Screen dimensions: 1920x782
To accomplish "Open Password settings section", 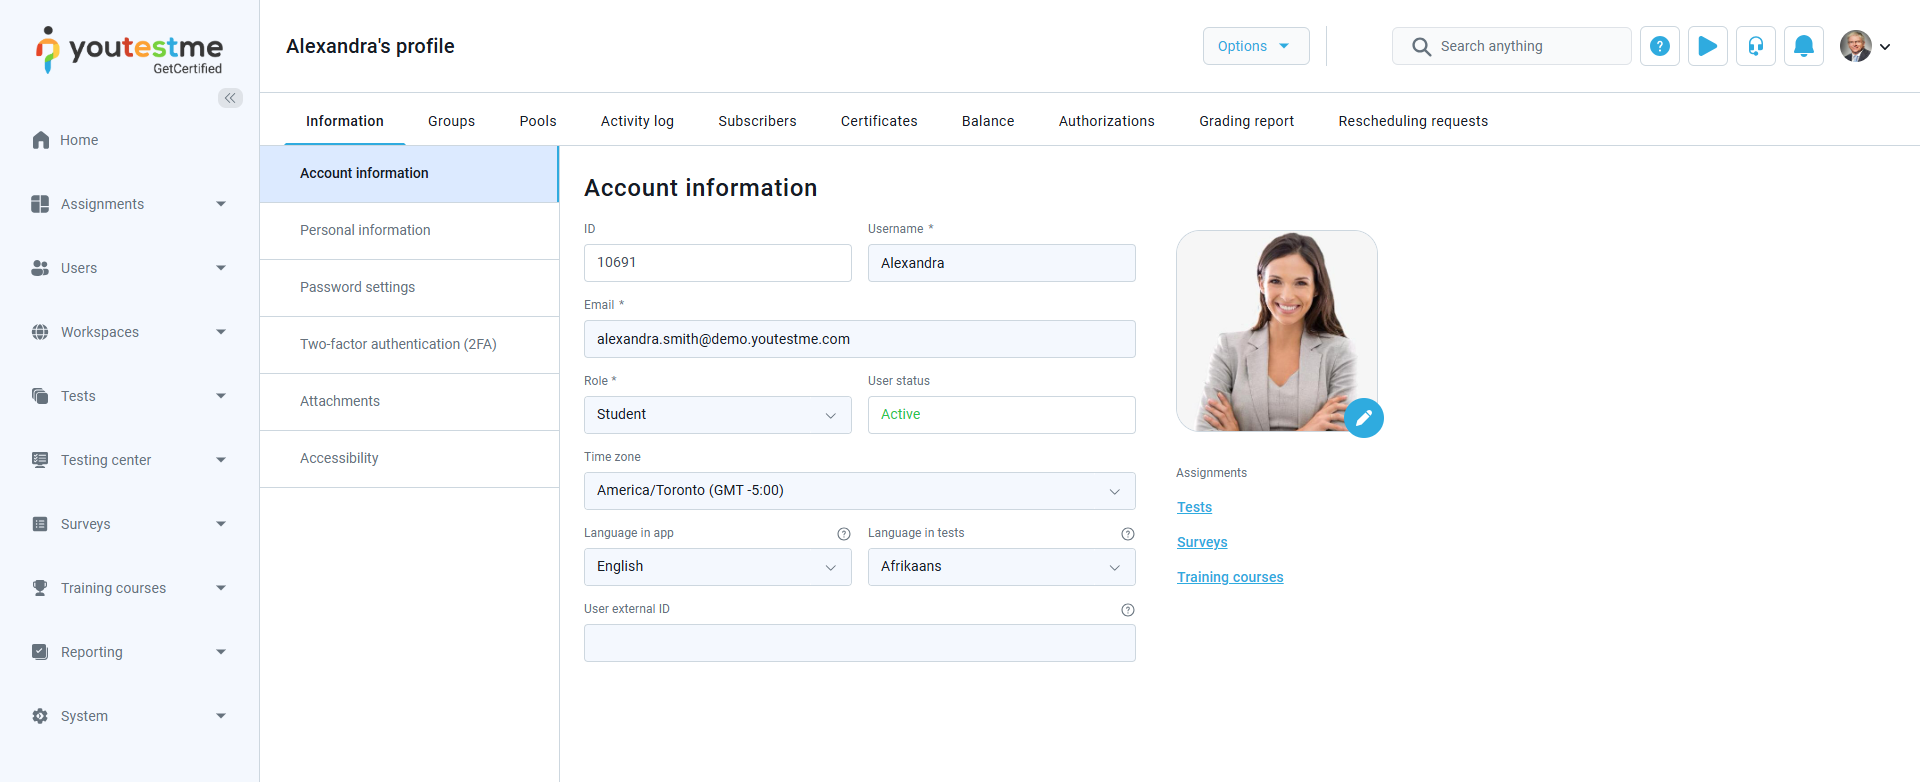I will (x=409, y=288).
